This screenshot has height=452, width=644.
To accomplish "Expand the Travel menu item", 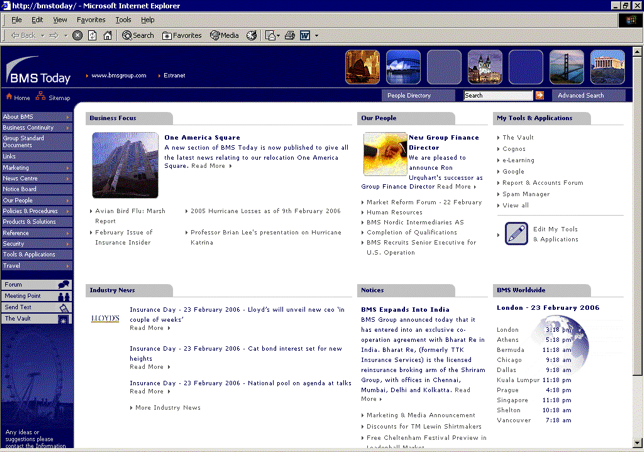I will (36, 266).
